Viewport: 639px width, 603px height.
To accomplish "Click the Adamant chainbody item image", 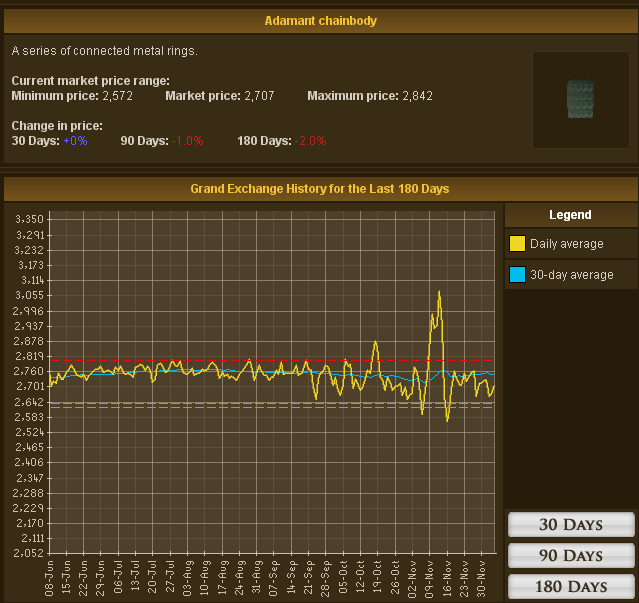I will coord(580,99).
